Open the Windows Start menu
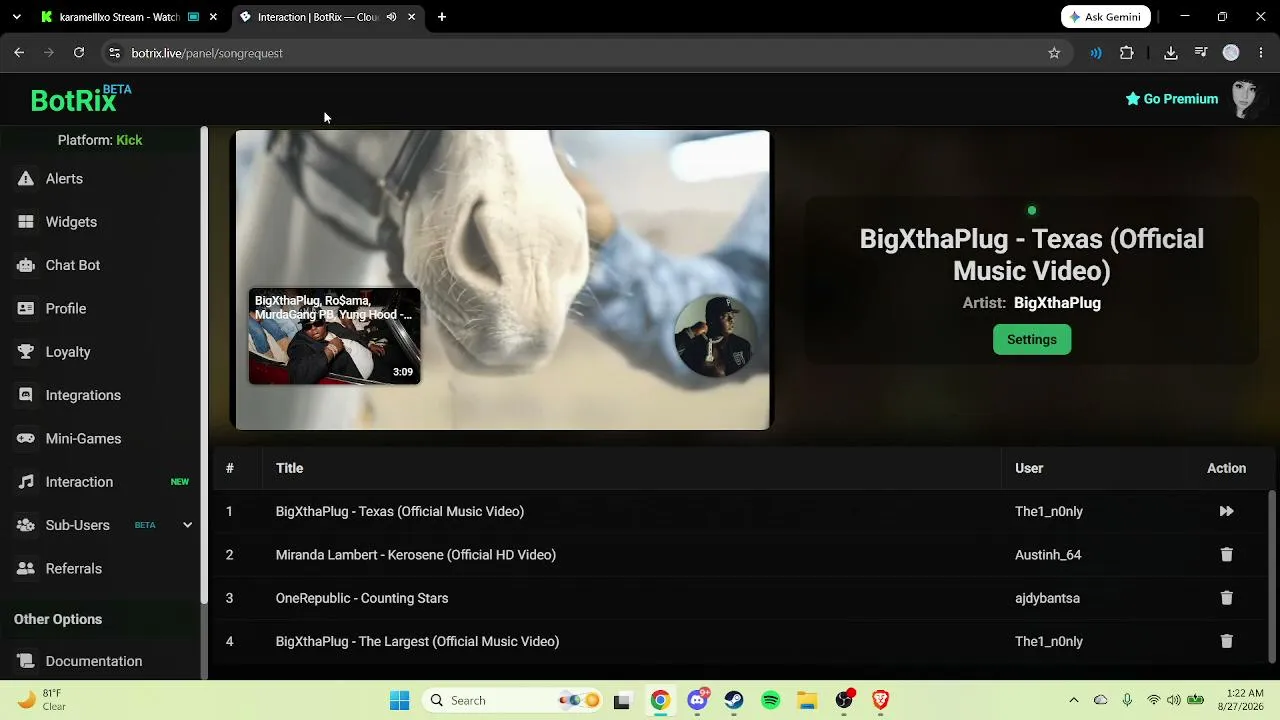This screenshot has height=720, width=1280. pyautogui.click(x=399, y=700)
